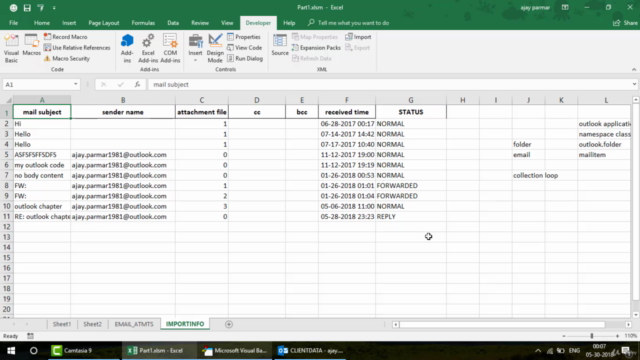Click XML Import
Image resolution: width=640 pixels, height=360 pixels.
[x=358, y=37]
